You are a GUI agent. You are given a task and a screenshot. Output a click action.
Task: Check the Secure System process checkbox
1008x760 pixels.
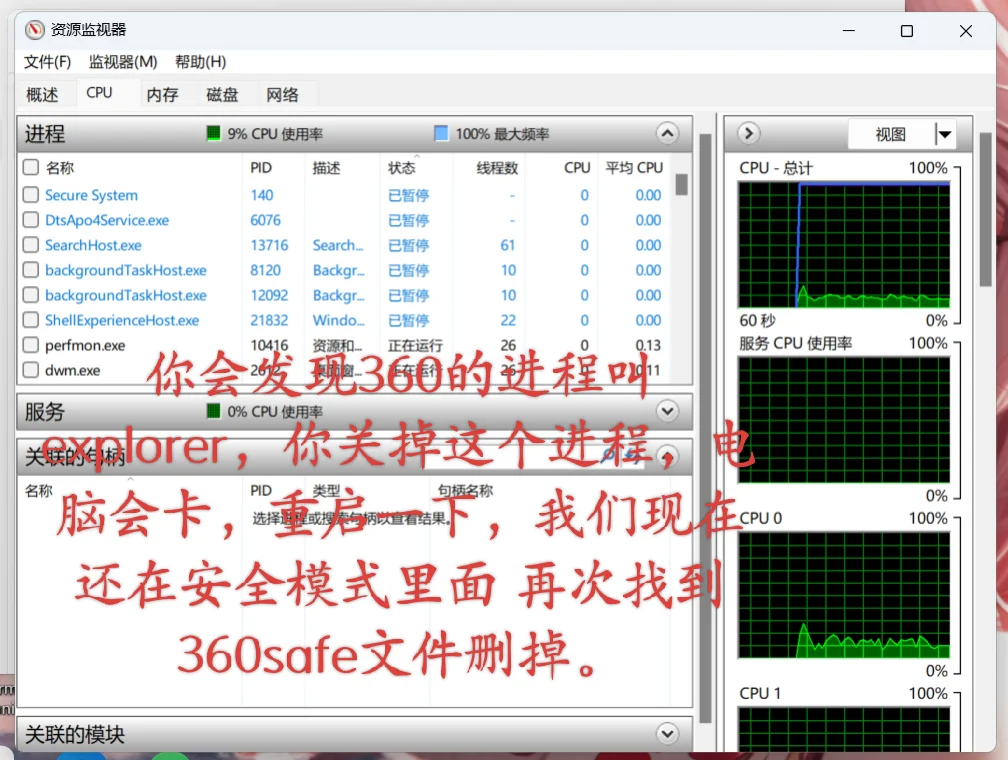30,195
